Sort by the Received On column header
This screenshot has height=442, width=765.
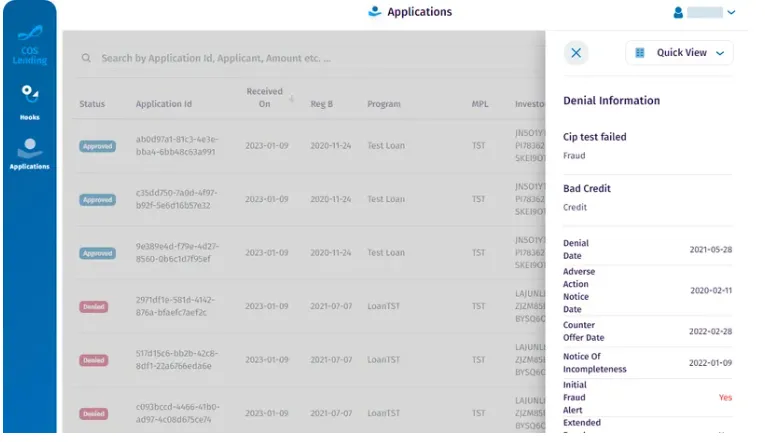(x=264, y=98)
